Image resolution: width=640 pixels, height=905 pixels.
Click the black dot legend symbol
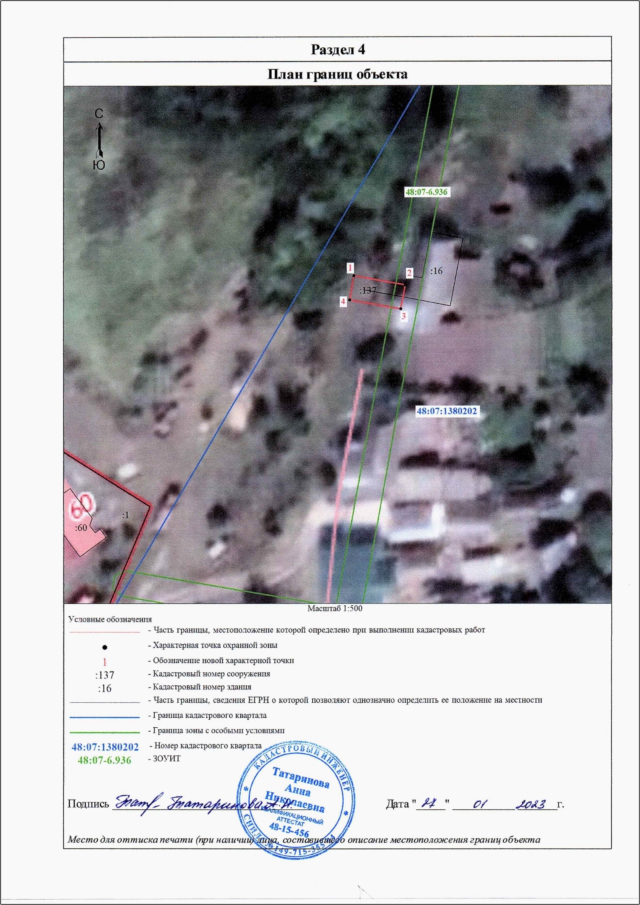[104, 648]
